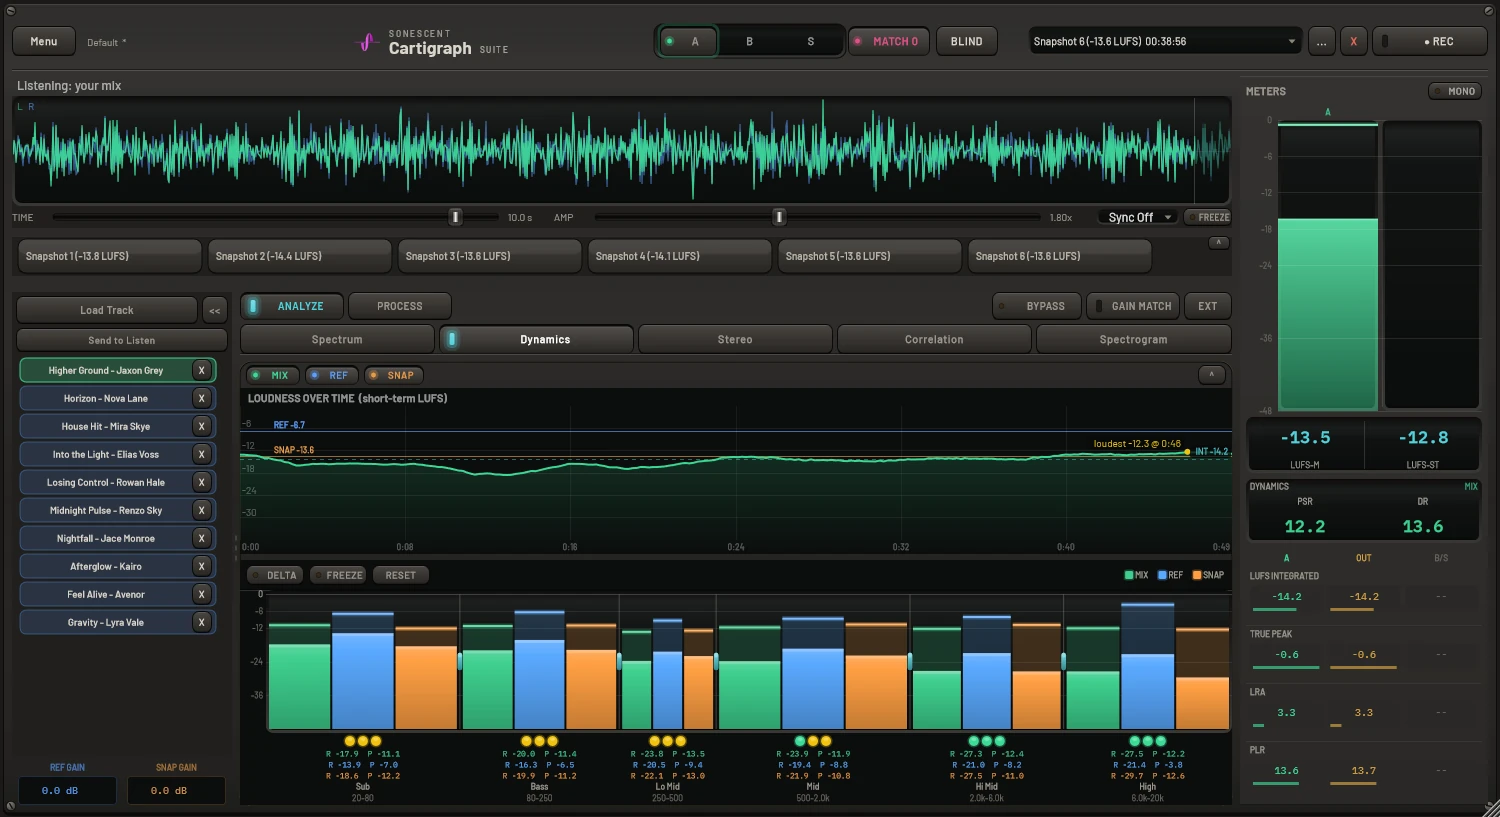The image size is (1500, 817).
Task: Click the TIME slider handle
Action: [x=455, y=217]
